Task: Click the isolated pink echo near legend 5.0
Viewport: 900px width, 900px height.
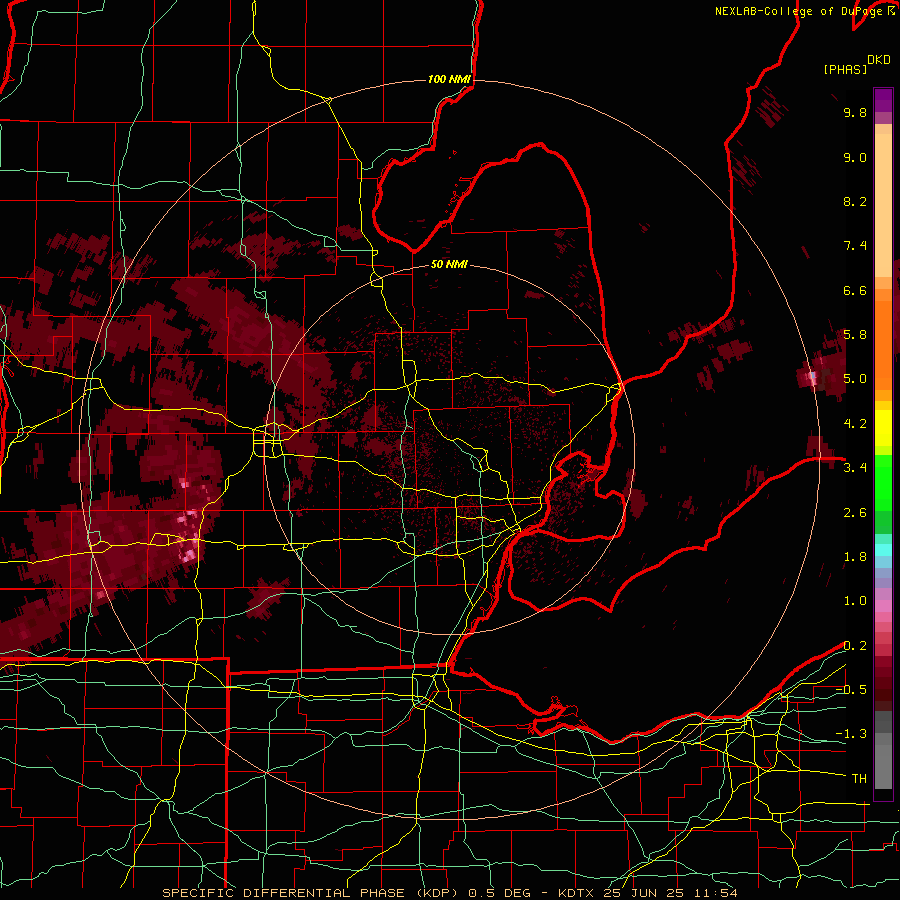Action: [812, 378]
